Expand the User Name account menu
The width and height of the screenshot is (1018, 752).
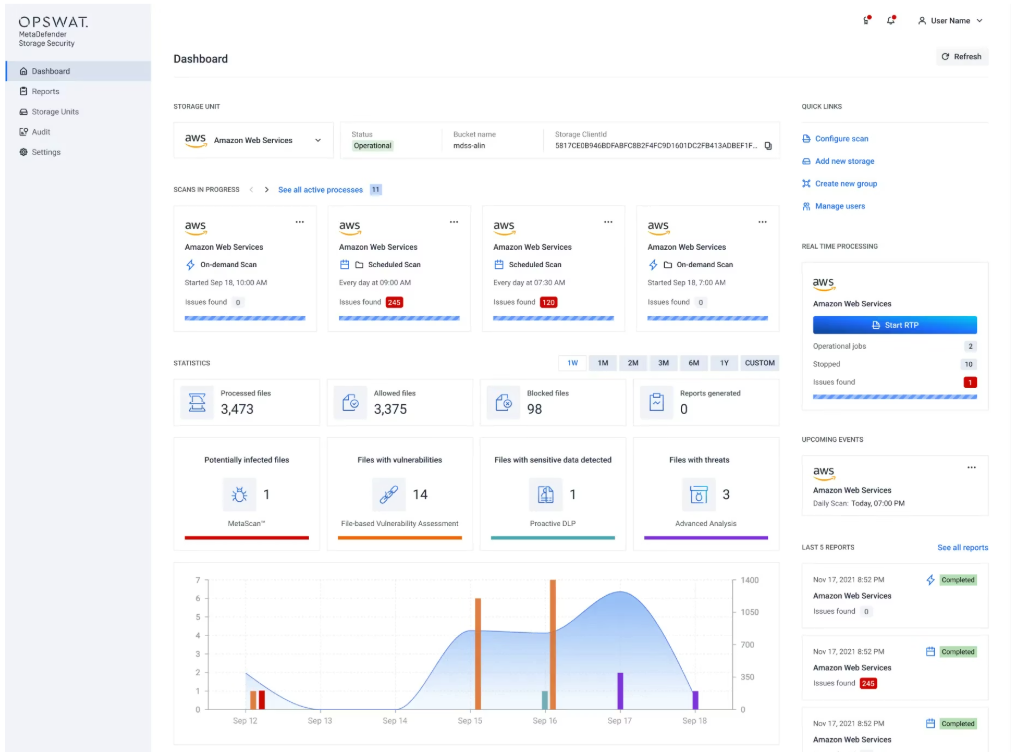pos(950,20)
